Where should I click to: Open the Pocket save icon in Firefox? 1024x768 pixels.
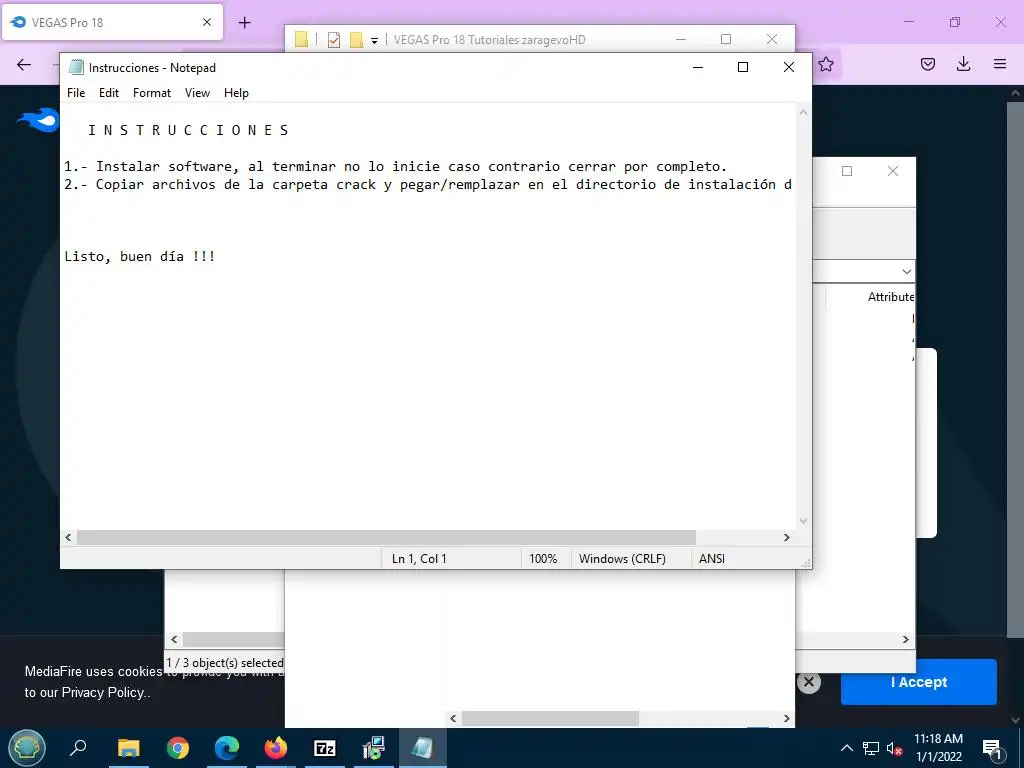click(x=927, y=64)
